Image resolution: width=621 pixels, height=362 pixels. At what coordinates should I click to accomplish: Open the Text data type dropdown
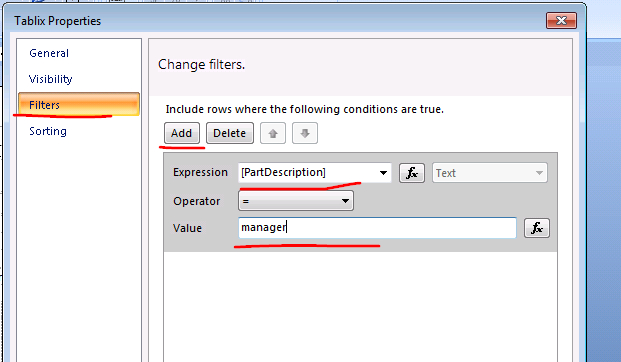click(x=490, y=173)
